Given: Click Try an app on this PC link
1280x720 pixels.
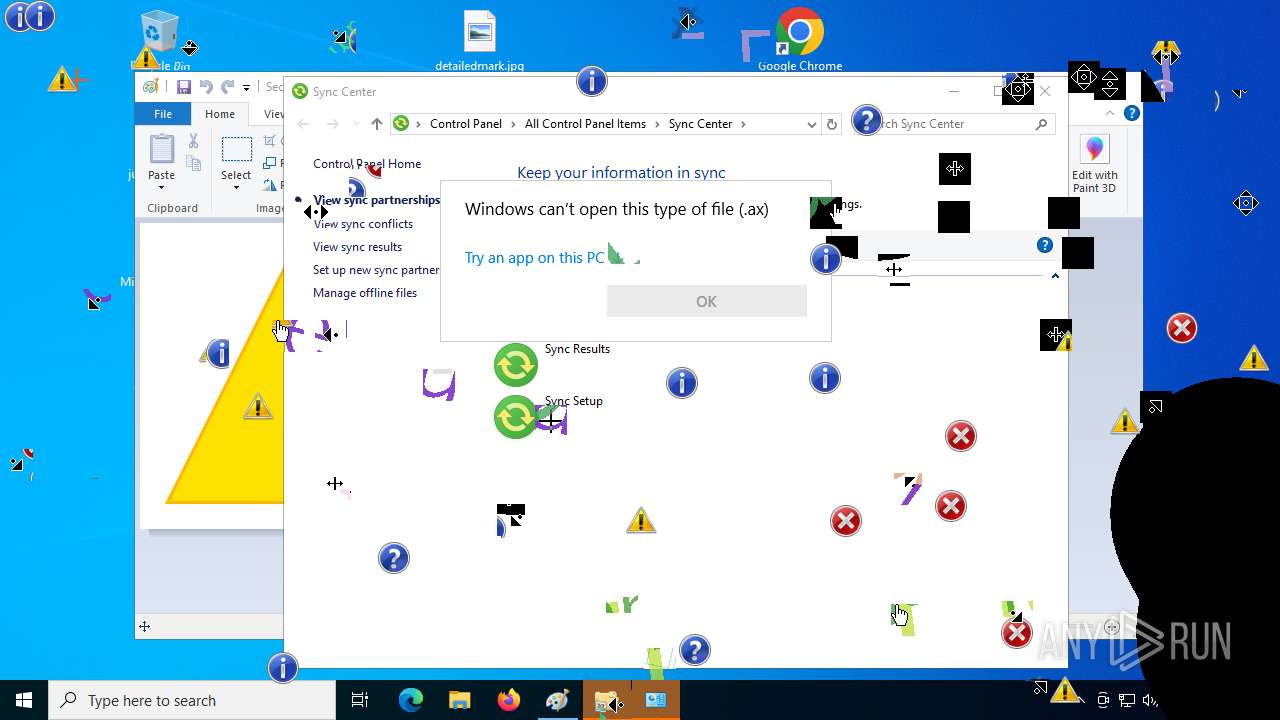Looking at the screenshot, I should [534, 258].
